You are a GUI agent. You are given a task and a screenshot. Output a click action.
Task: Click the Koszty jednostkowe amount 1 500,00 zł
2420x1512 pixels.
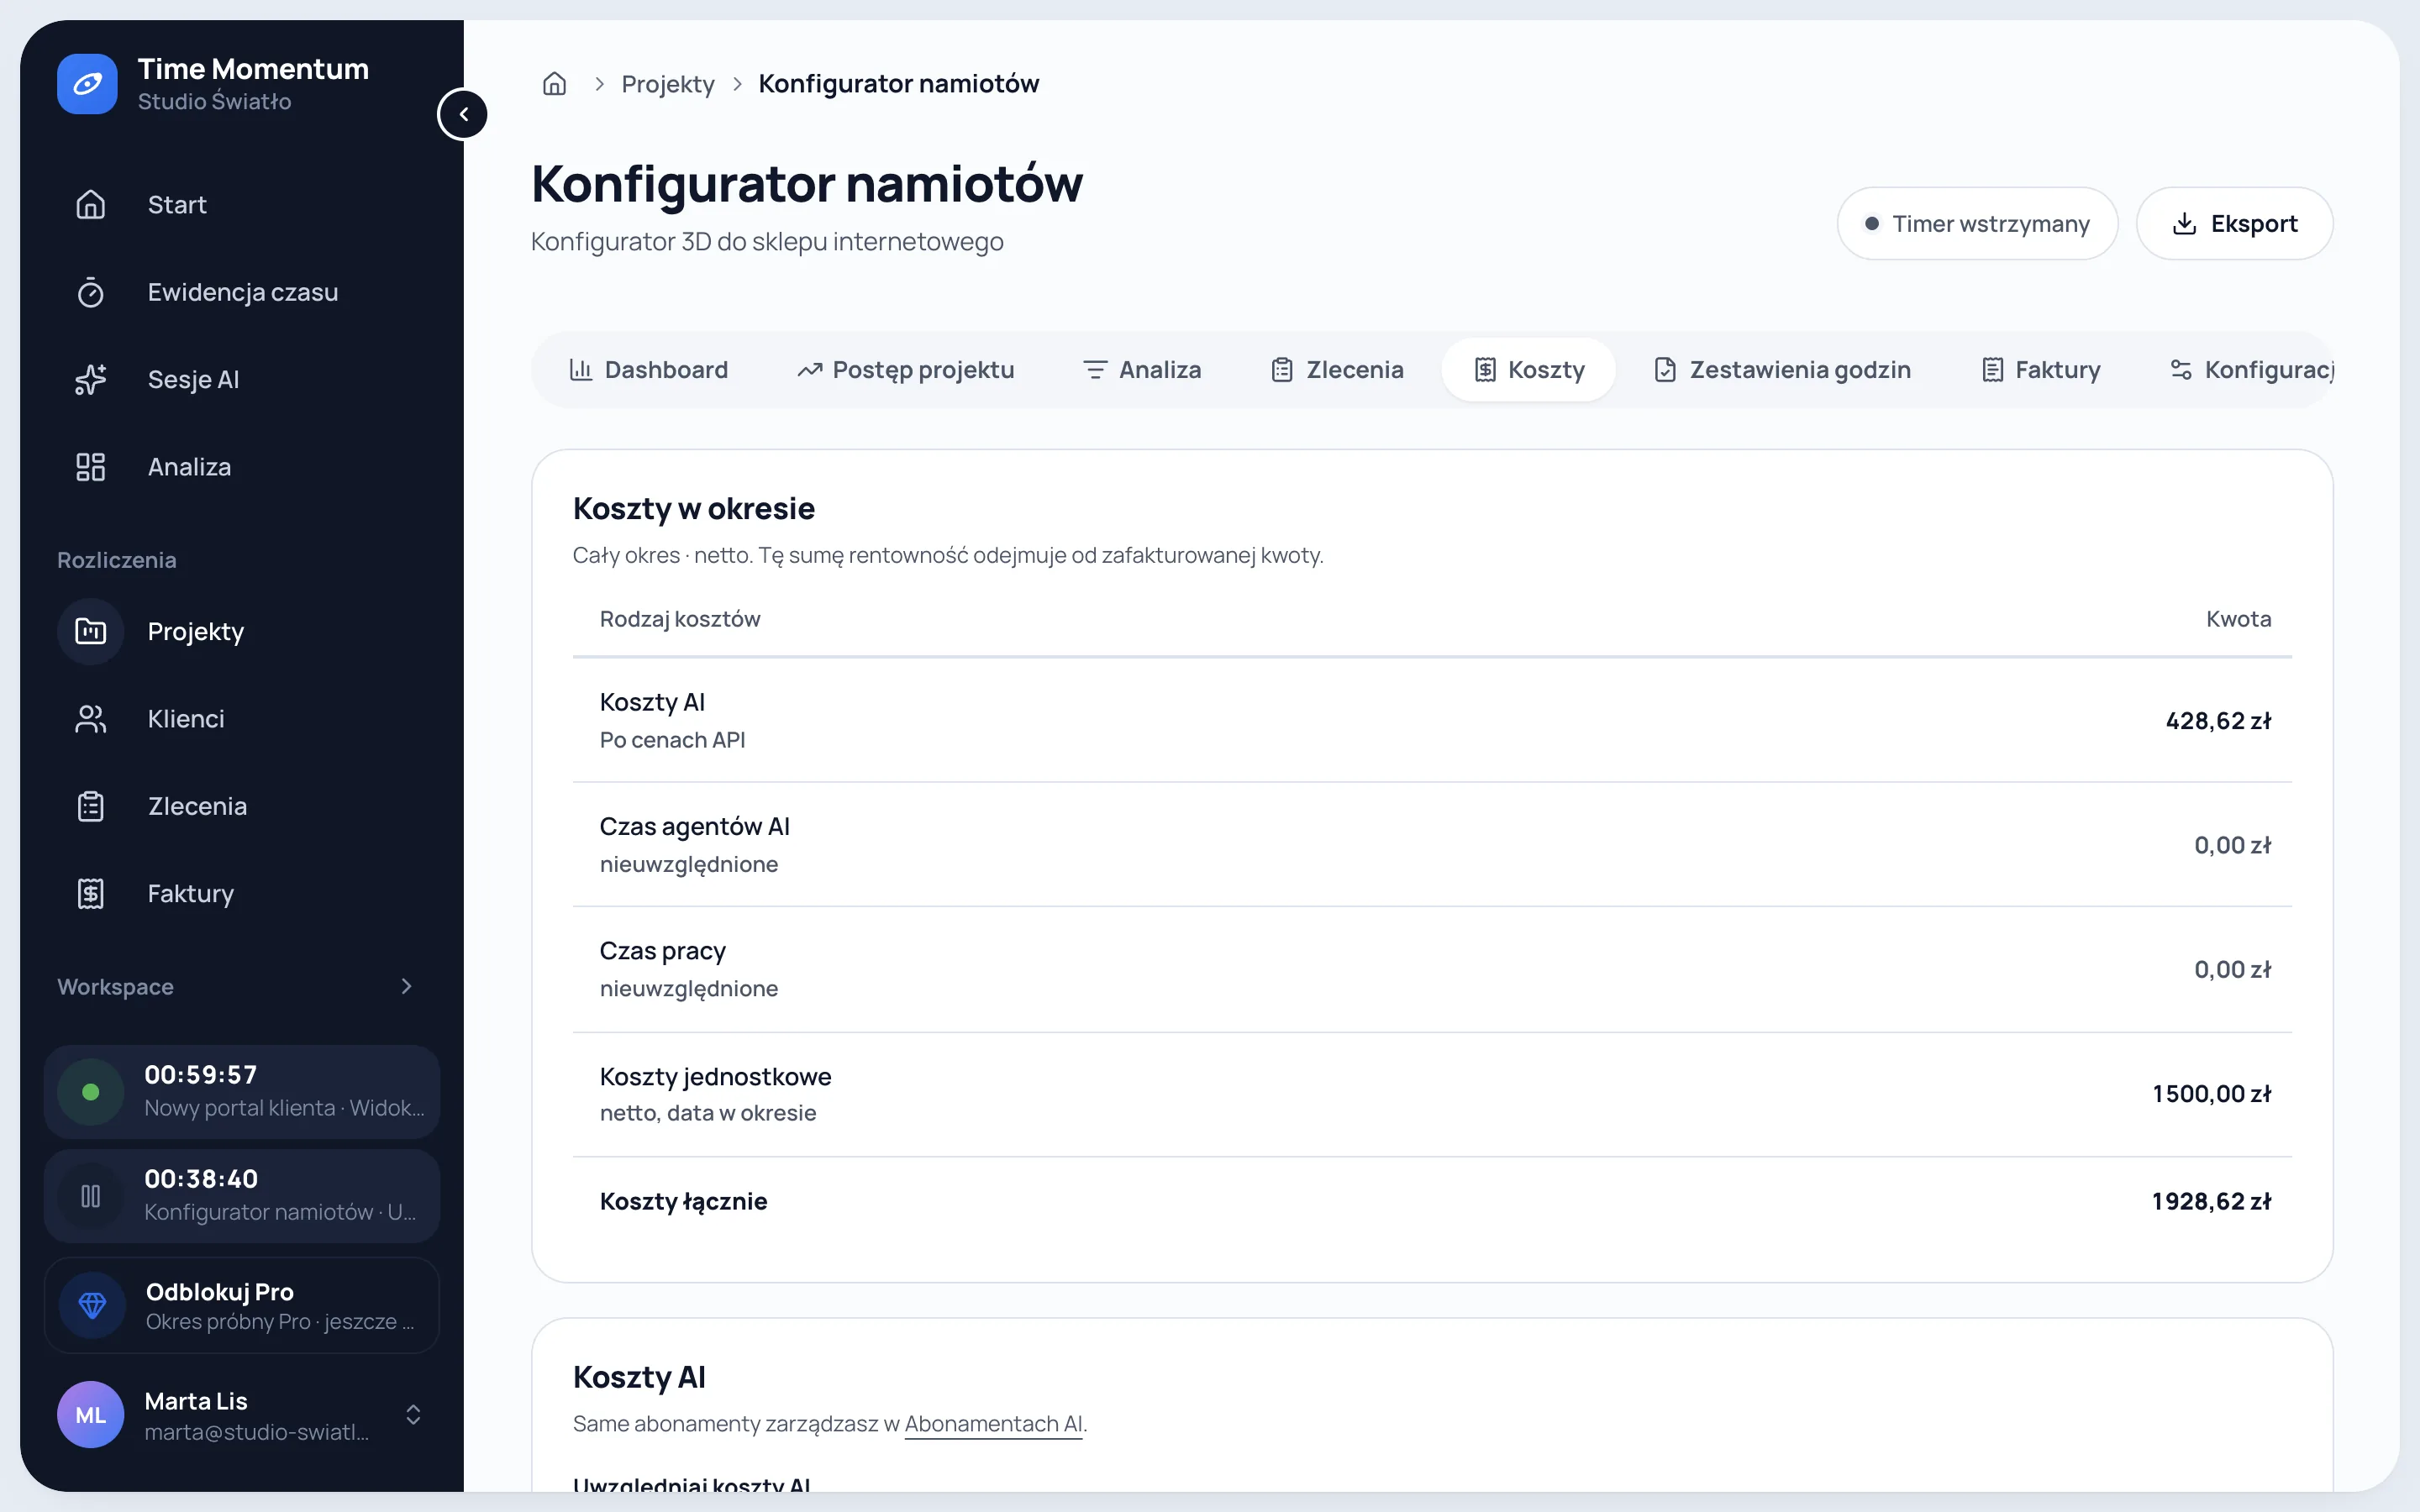2211,1094
